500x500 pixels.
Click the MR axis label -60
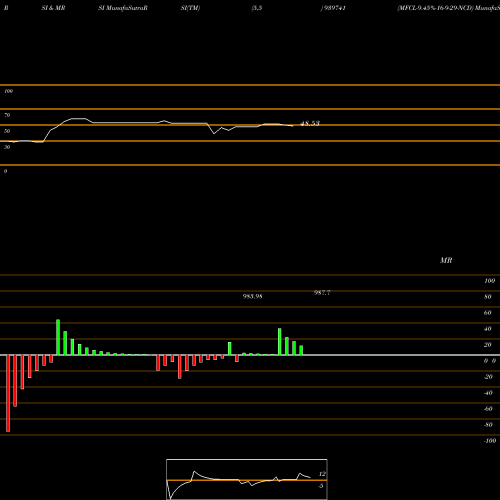point(488,409)
